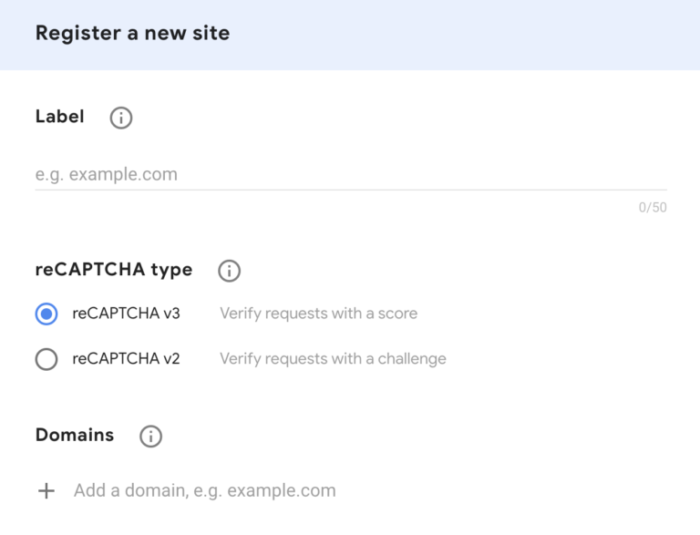The height and width of the screenshot is (535, 700).
Task: Click 'Verify requests with a score' description
Action: [318, 314]
